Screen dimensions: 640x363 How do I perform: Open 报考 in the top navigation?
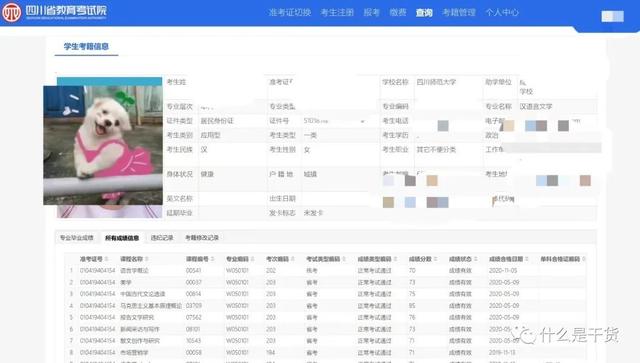pyautogui.click(x=371, y=13)
